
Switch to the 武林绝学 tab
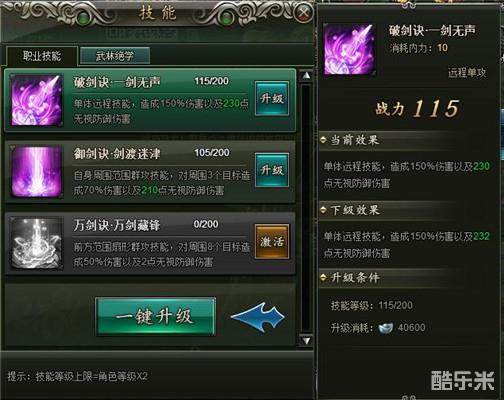[115, 56]
